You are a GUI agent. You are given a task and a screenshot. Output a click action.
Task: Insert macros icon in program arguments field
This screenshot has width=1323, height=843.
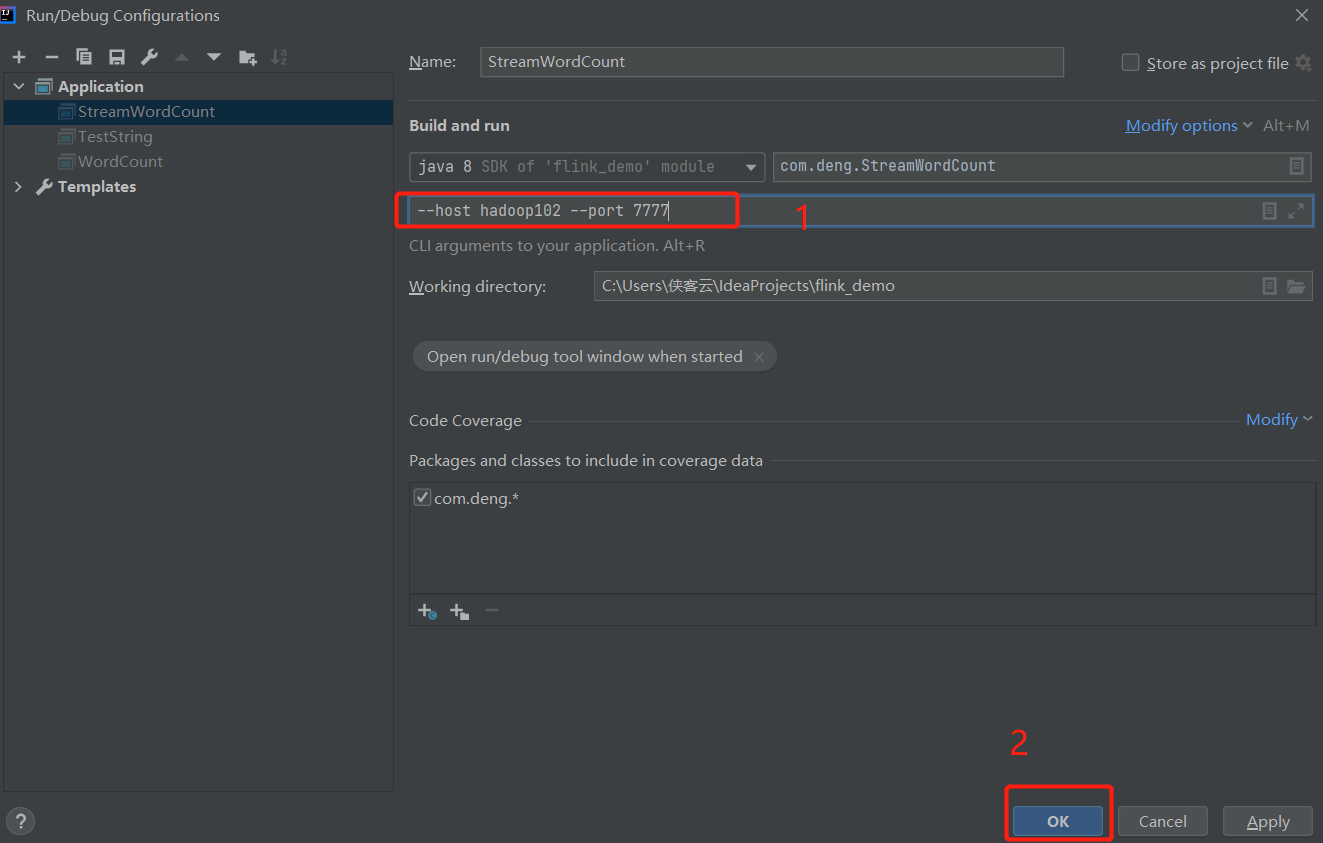click(x=1269, y=211)
